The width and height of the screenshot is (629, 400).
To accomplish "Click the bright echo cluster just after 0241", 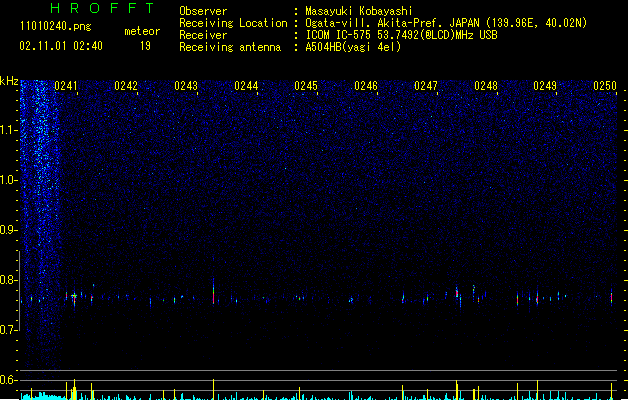I will click(x=74, y=298).
